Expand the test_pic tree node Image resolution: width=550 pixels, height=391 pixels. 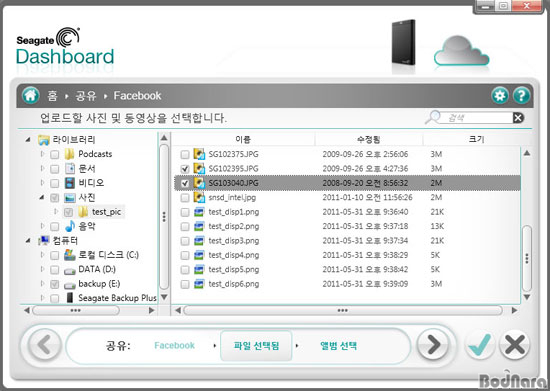pyautogui.click(x=56, y=211)
